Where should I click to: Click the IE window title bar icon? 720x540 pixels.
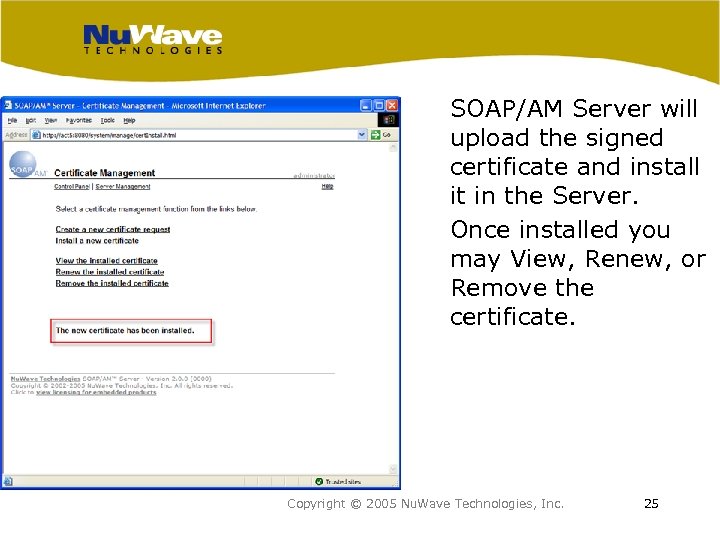click(8, 105)
